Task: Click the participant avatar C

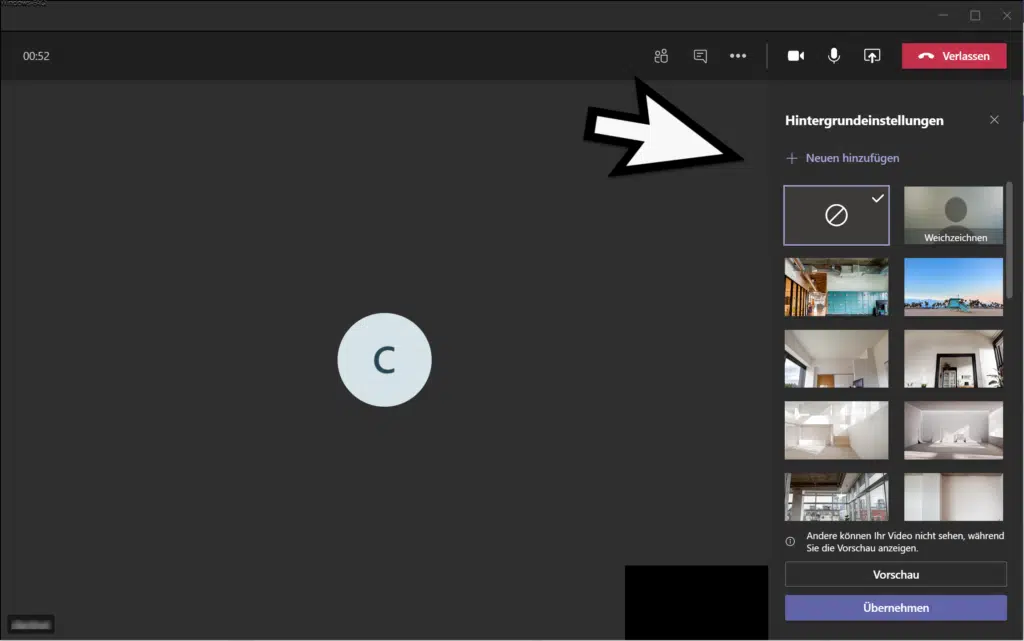Action: click(384, 360)
